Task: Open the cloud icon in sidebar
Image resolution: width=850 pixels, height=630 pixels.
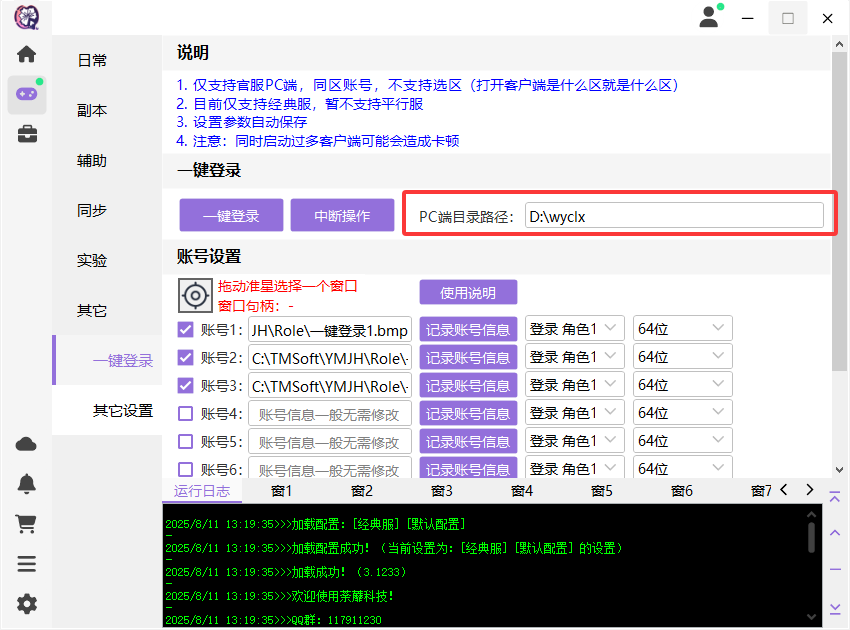Action: tap(27, 444)
